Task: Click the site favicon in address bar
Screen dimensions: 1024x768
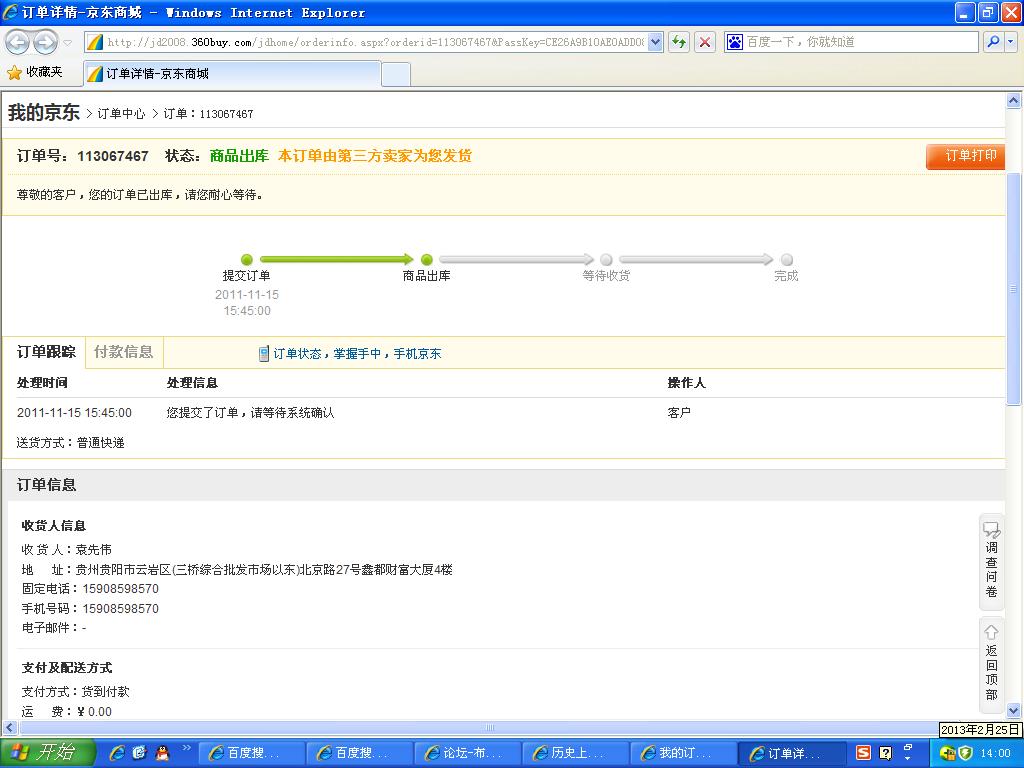Action: [x=95, y=42]
